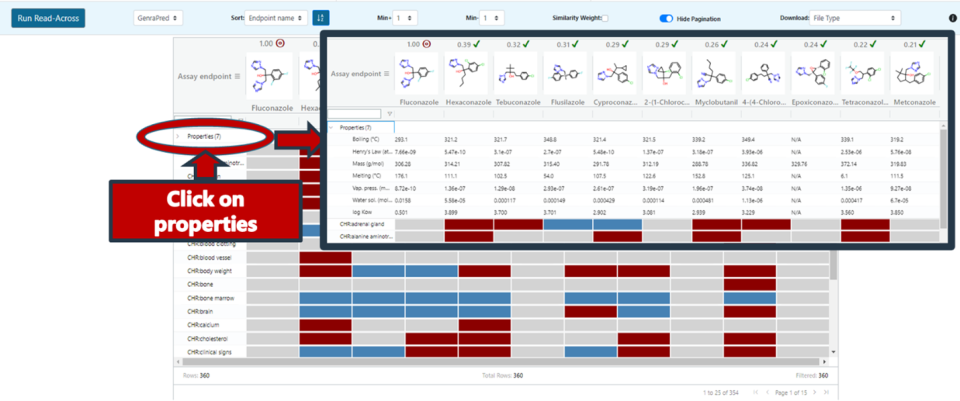This screenshot has height=401, width=960.
Task: Click the log Kow value 0.501
Action: click(x=402, y=211)
